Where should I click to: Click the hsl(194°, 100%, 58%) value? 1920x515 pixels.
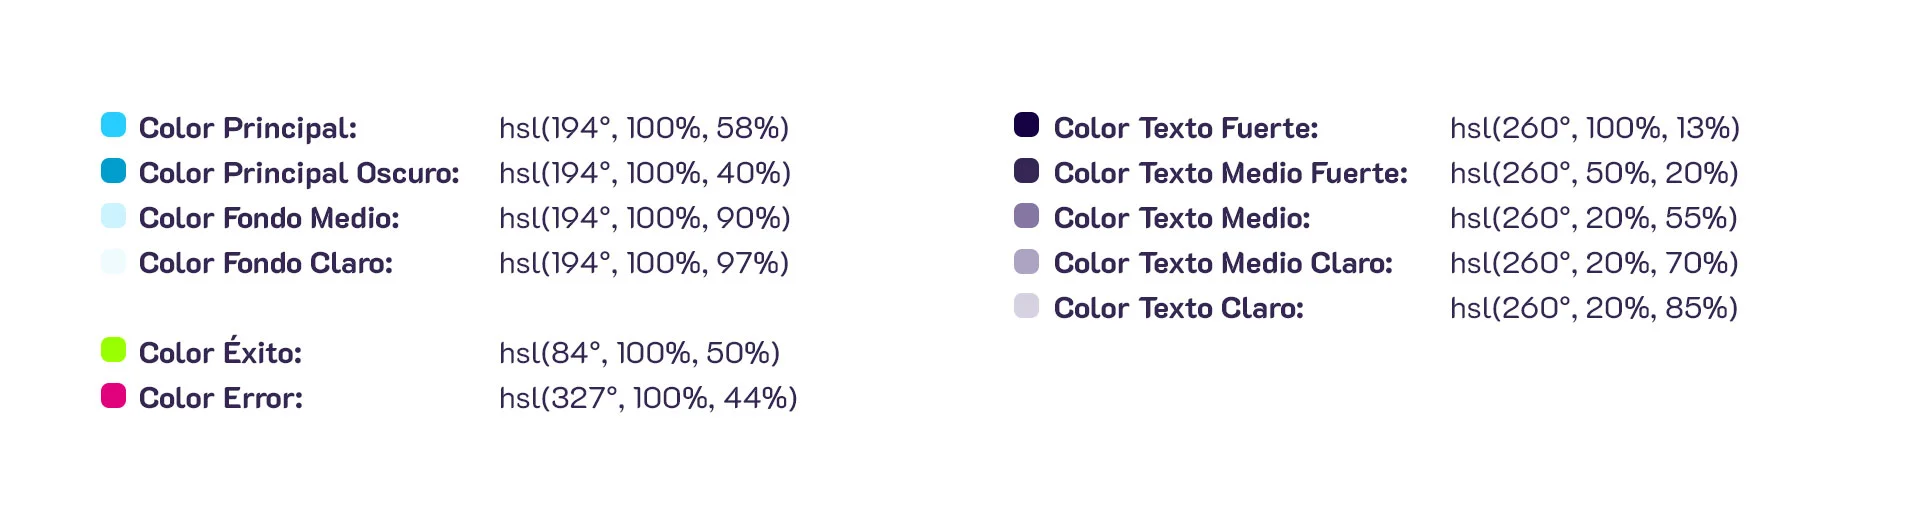pos(644,128)
